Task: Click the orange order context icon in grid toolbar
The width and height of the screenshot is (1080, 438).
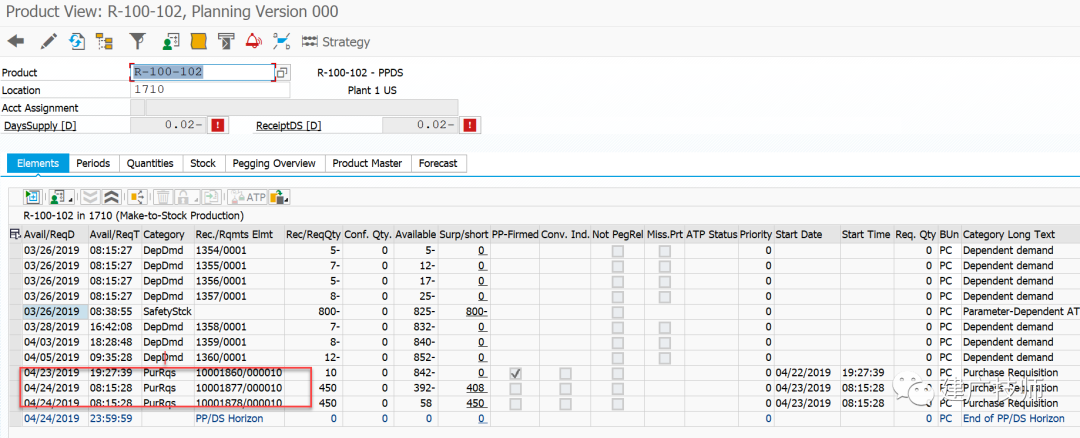Action: [136, 197]
